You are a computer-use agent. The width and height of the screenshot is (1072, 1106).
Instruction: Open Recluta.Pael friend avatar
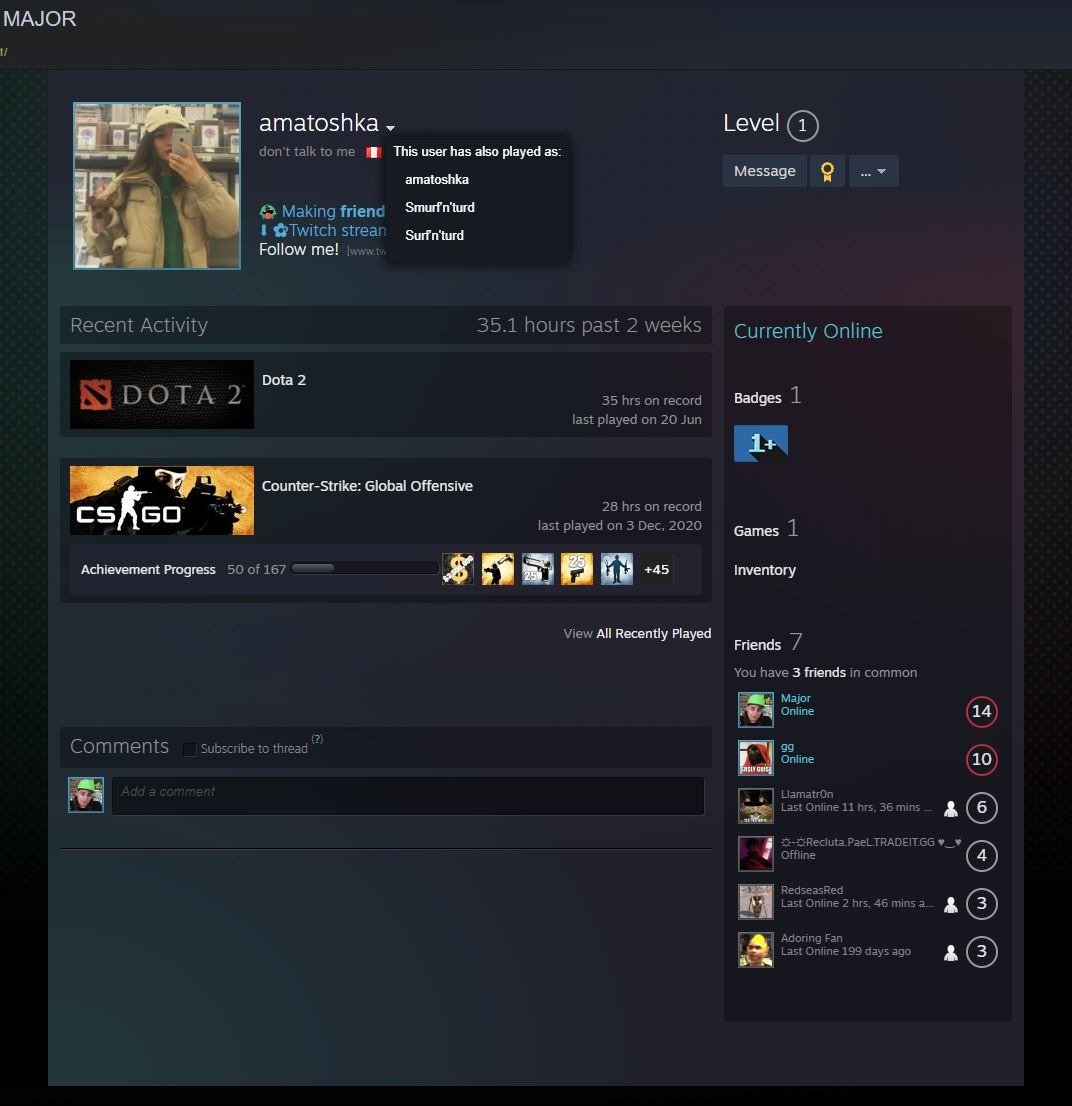click(755, 853)
